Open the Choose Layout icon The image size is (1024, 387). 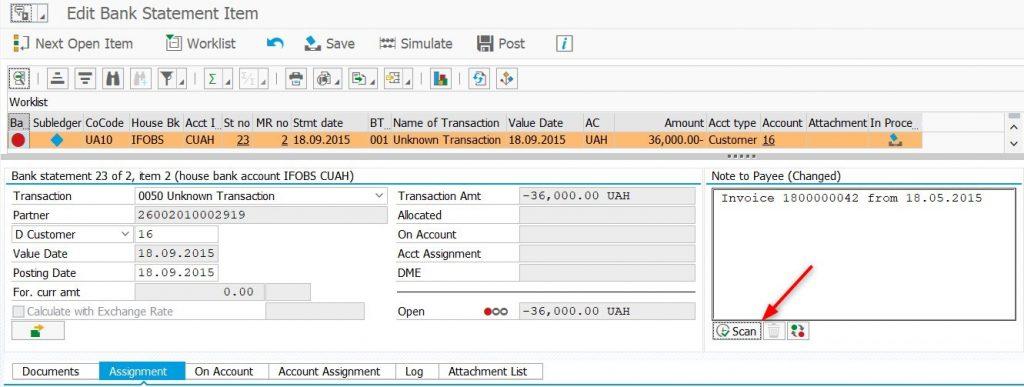point(393,79)
